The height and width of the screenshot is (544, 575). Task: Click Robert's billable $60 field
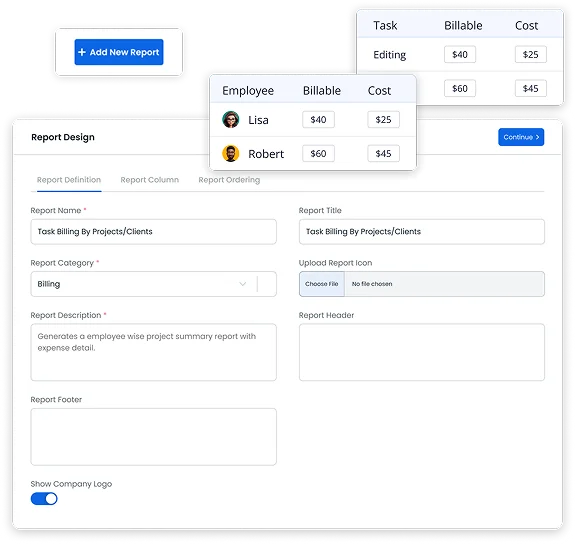(x=318, y=153)
